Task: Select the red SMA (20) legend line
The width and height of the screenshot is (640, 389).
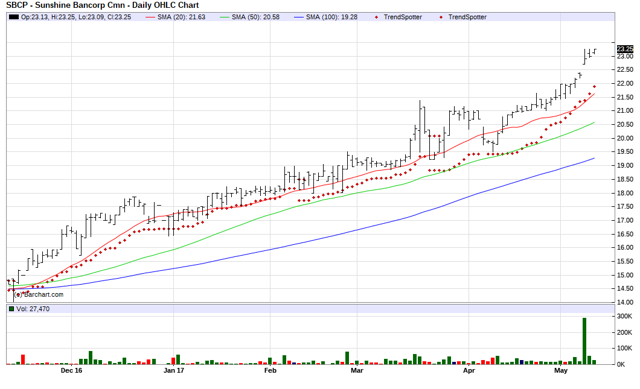Action: click(151, 17)
